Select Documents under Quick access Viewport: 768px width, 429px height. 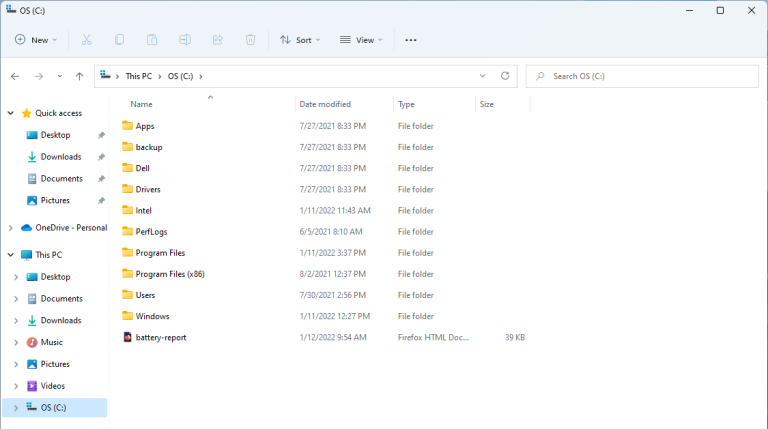62,179
